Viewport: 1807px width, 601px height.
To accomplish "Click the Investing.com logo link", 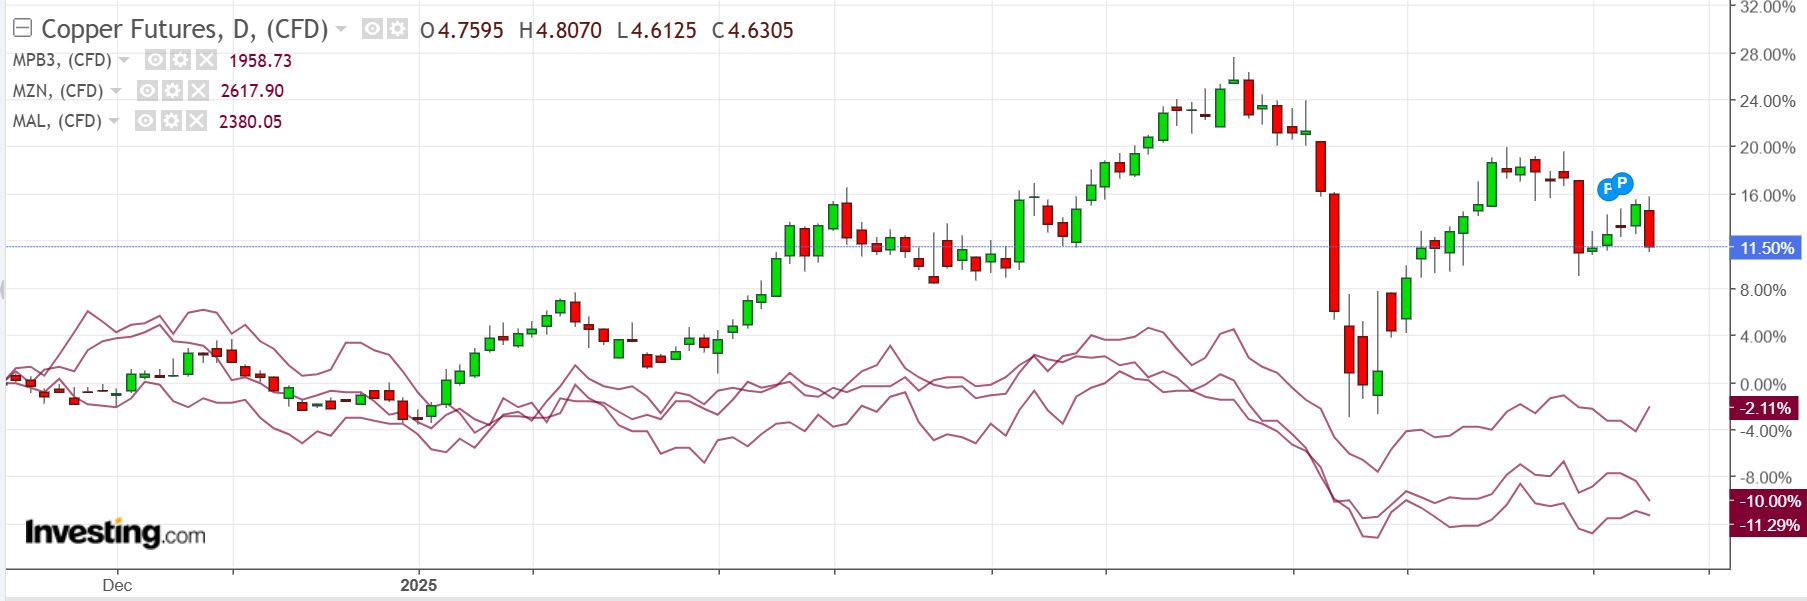I will [115, 533].
